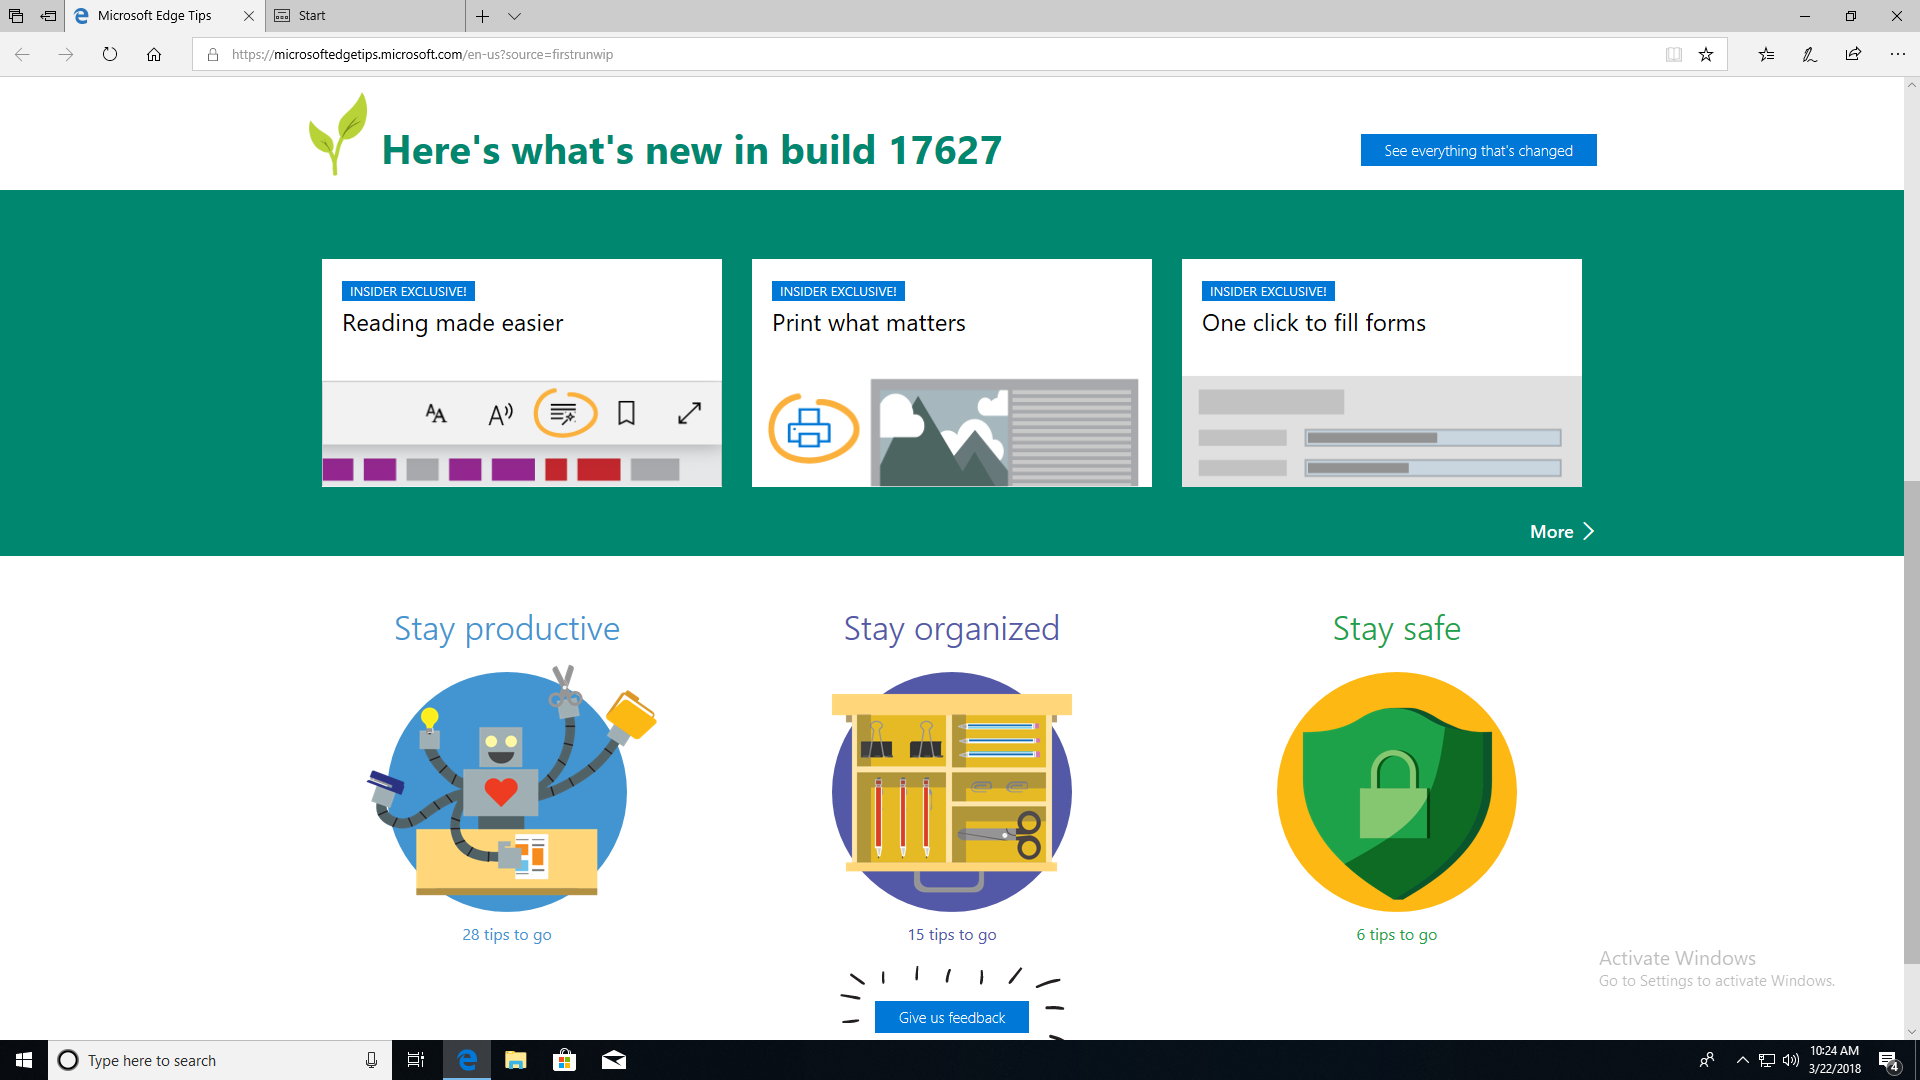The height and width of the screenshot is (1080, 1920).
Task: Go back to previous page
Action: 22,54
